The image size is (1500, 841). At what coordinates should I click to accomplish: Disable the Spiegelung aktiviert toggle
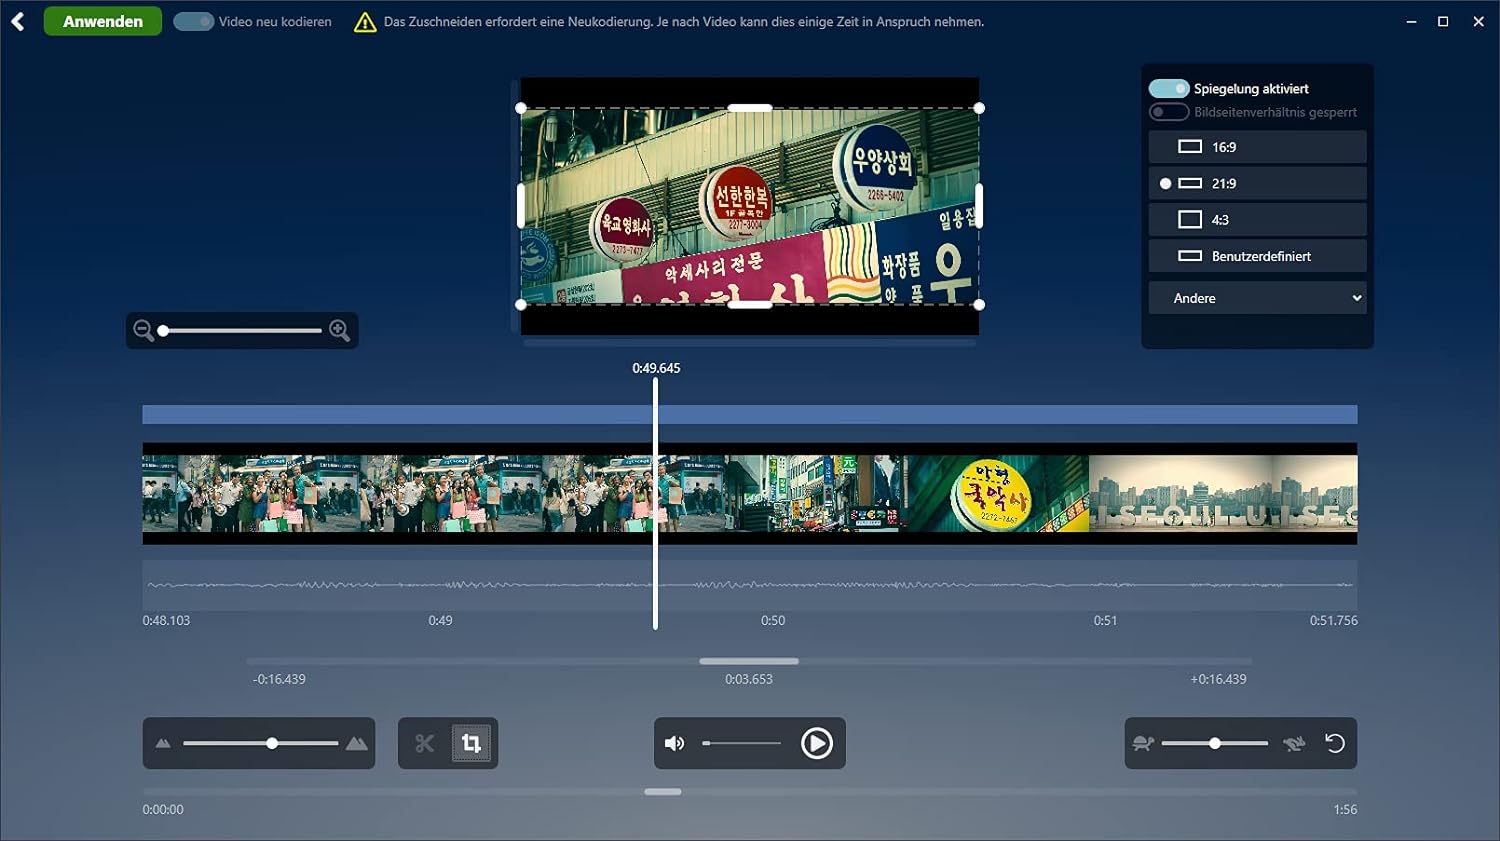(x=1169, y=88)
